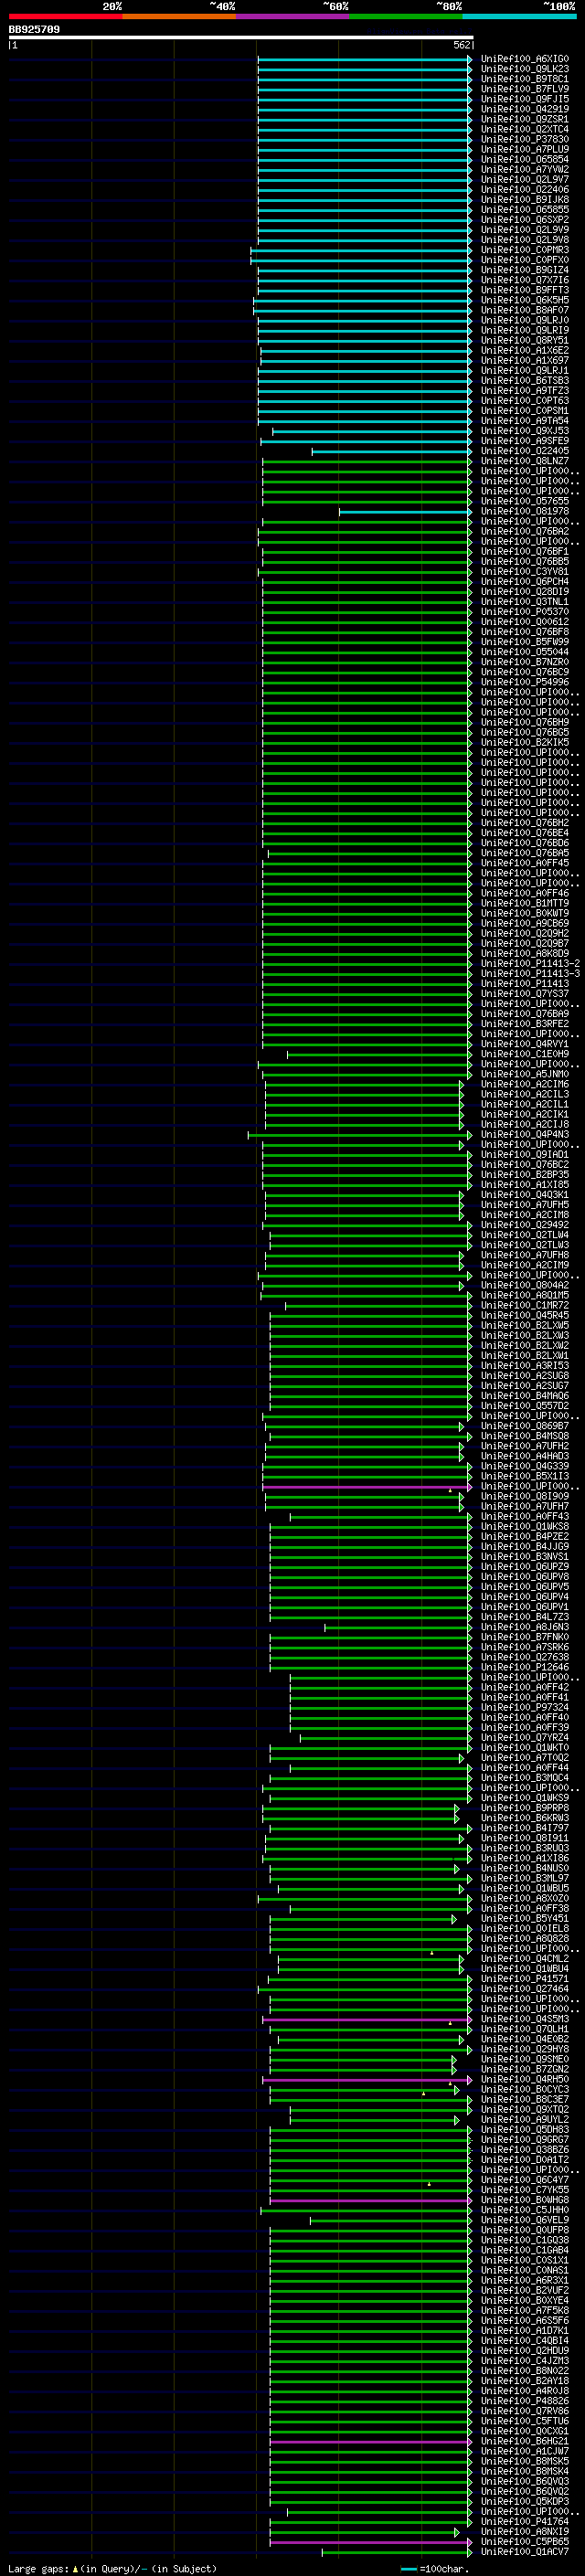
Task: Open isoform hit UniRef100_P11413-3
Action: click(x=530, y=974)
